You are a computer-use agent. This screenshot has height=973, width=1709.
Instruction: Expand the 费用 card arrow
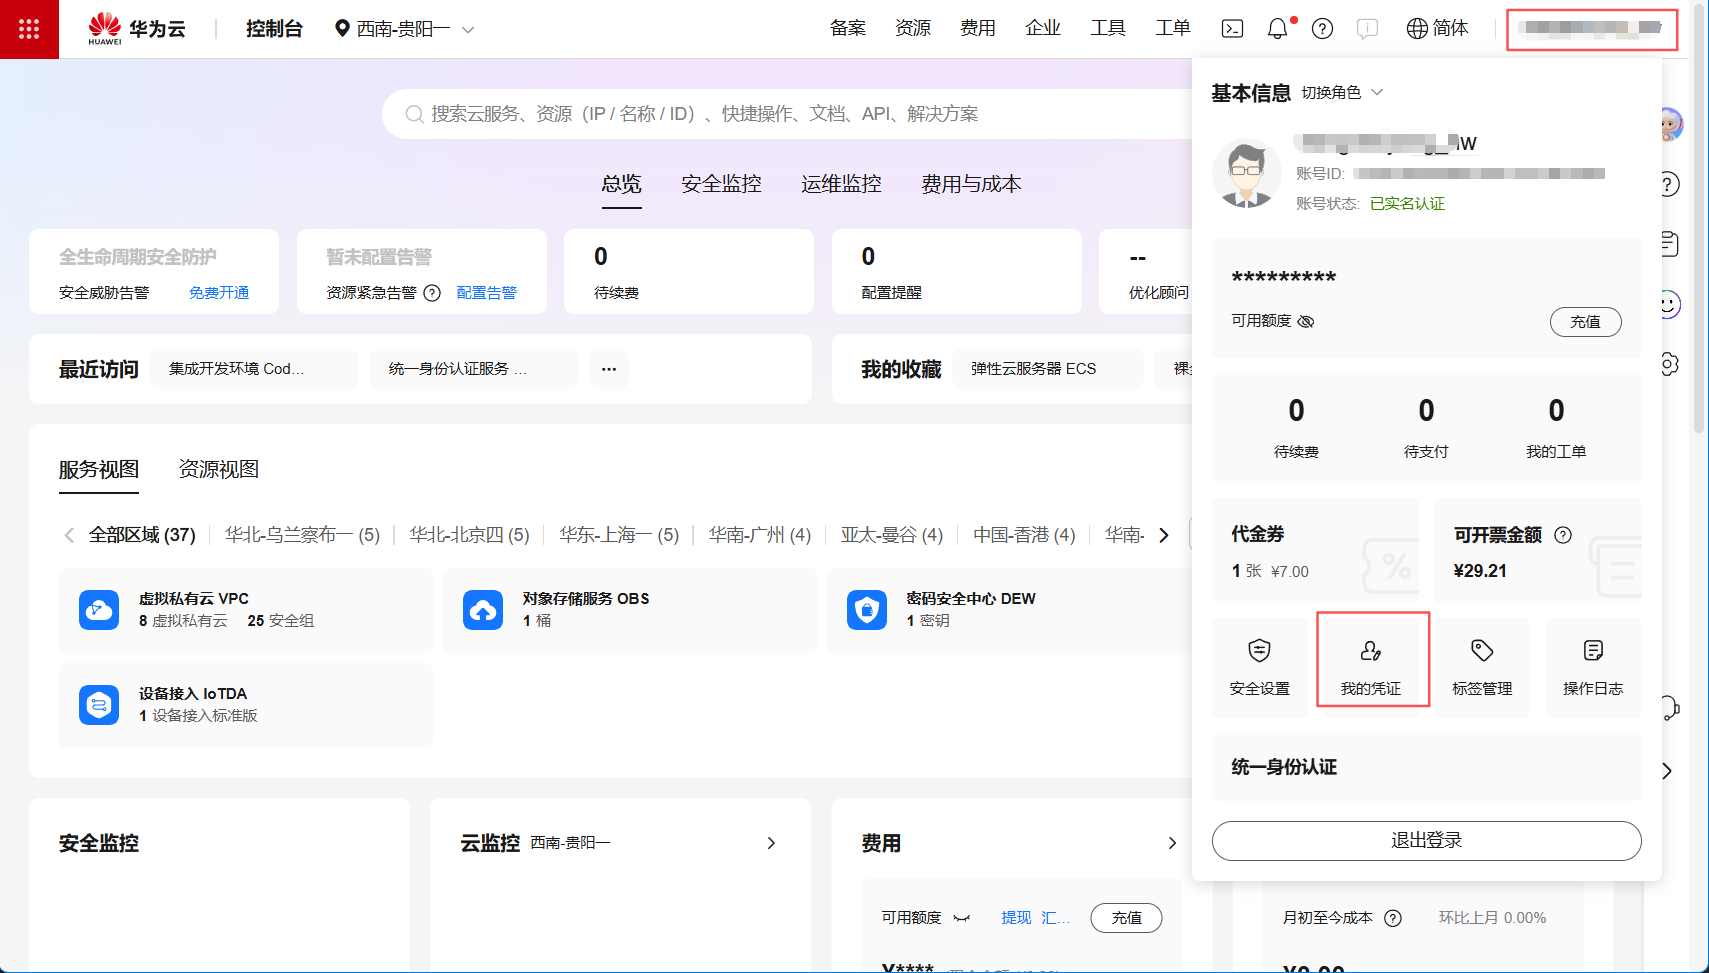pyautogui.click(x=1172, y=843)
